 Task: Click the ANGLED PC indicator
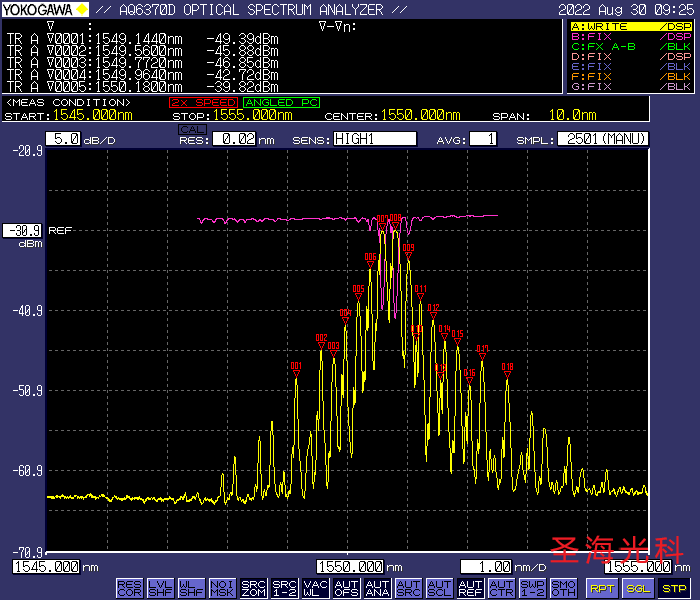click(x=282, y=103)
